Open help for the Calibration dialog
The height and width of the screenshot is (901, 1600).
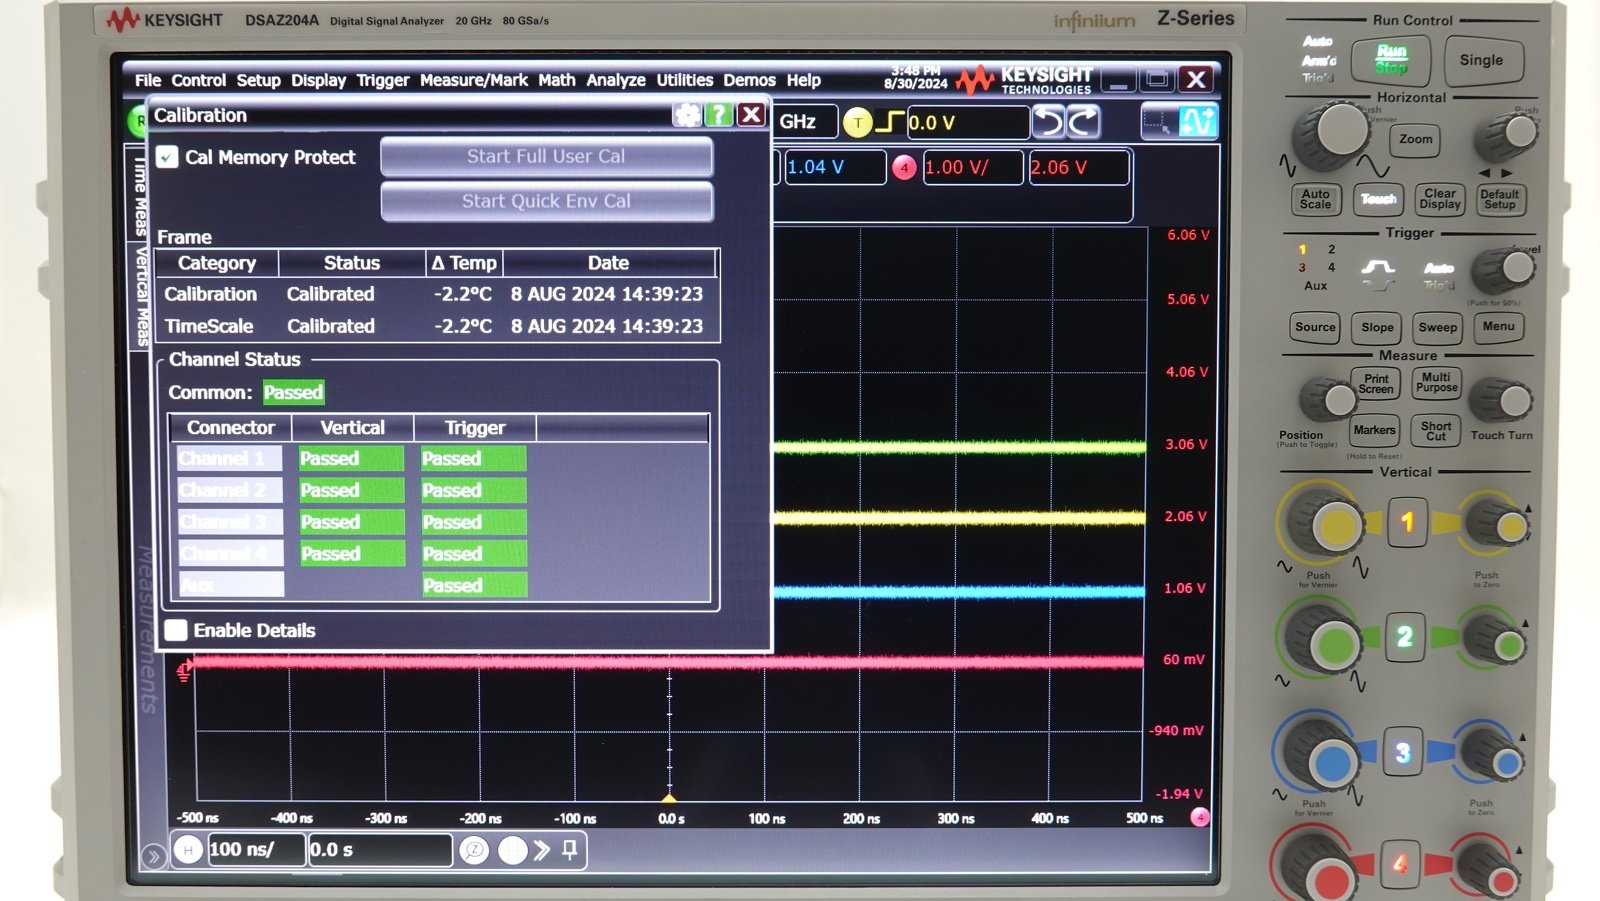(719, 115)
